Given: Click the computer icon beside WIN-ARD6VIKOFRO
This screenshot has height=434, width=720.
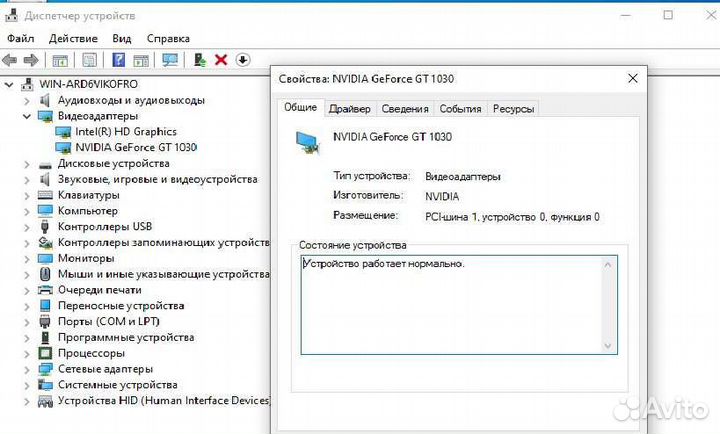Looking at the screenshot, I should (x=28, y=84).
